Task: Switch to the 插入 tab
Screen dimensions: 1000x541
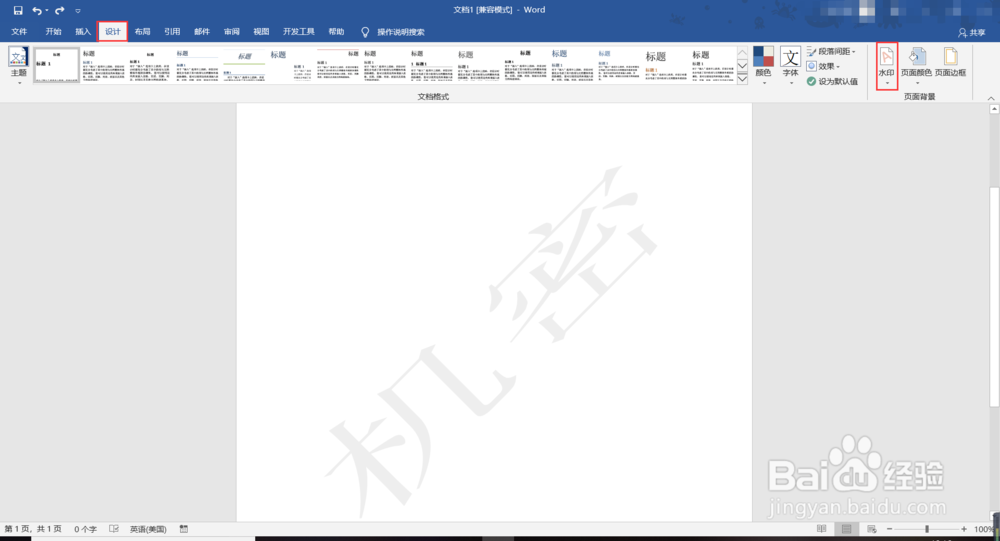Action: (83, 31)
